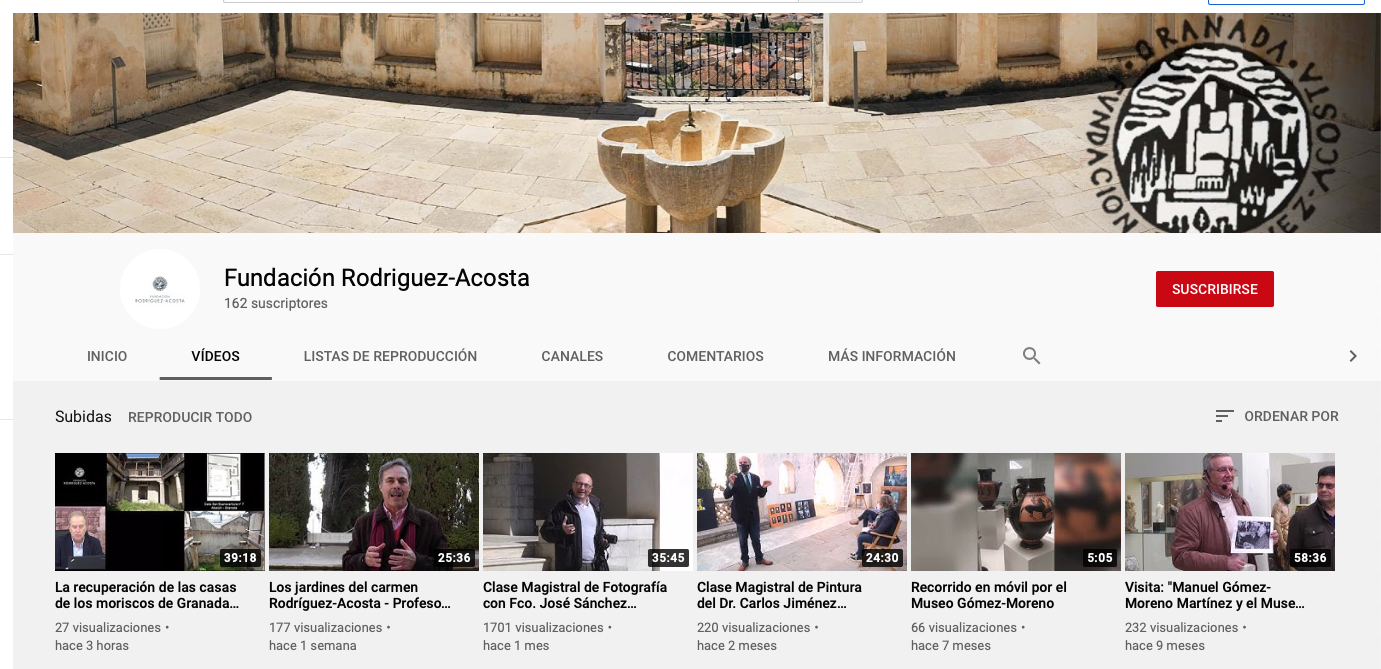Open the 25:36 jardines del carmen thumbnail
Viewport: 1381px width, 669px height.
(374, 512)
